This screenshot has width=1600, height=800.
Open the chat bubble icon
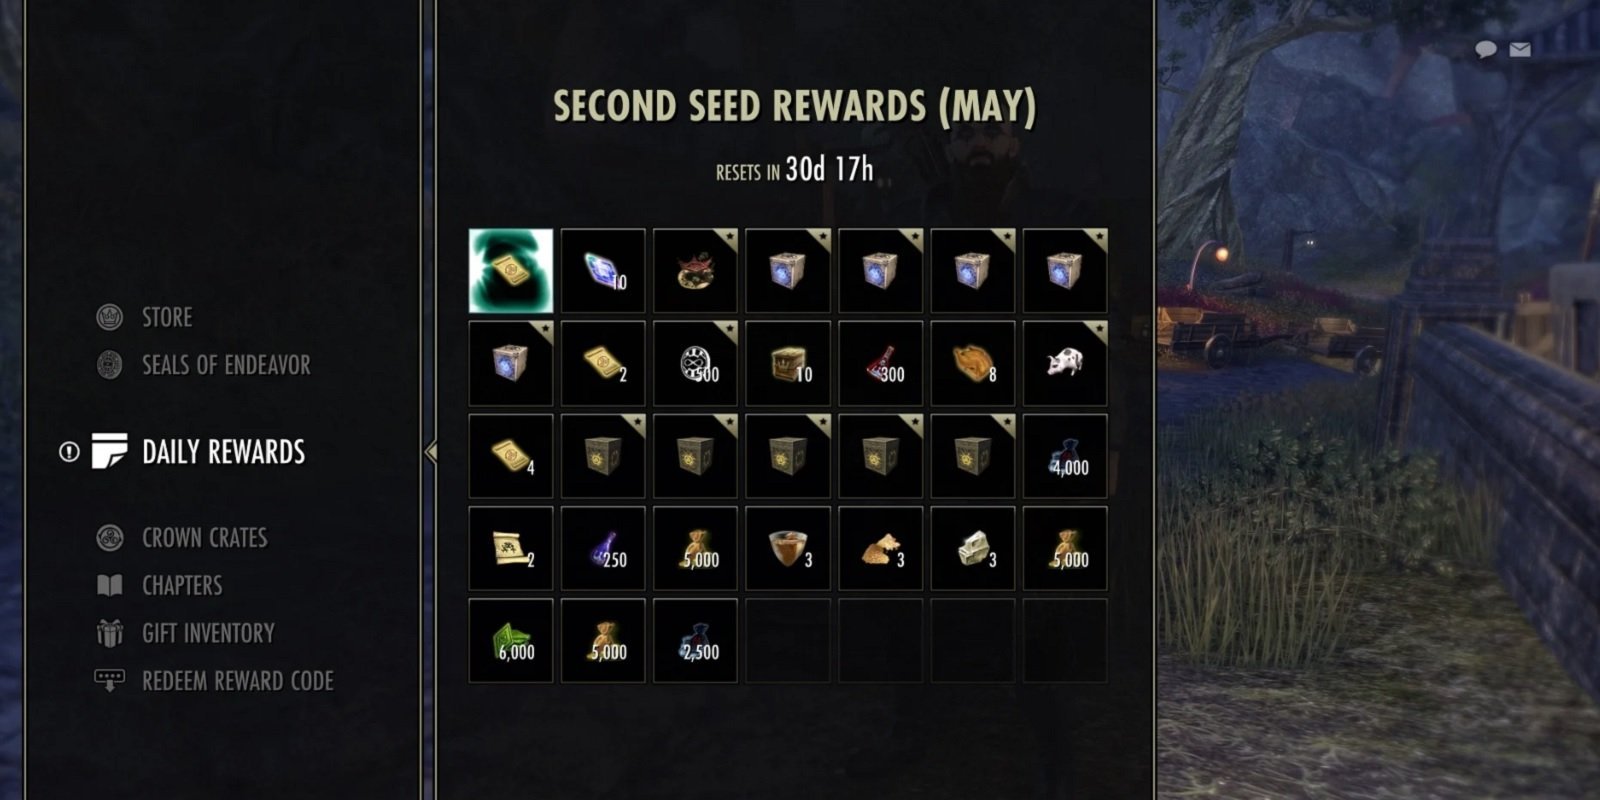click(1486, 49)
